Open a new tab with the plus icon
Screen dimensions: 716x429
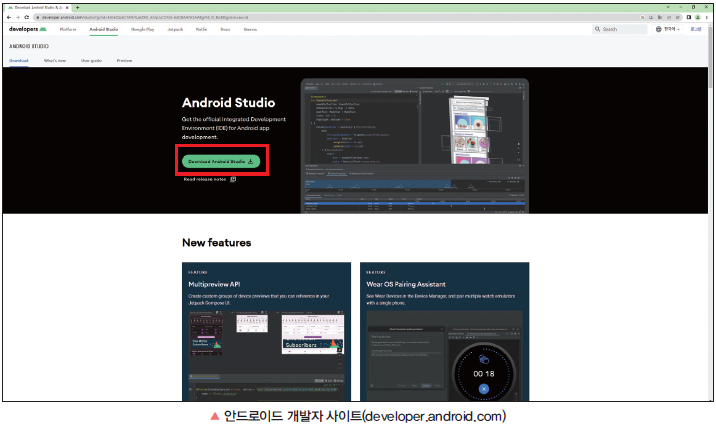click(78, 7)
